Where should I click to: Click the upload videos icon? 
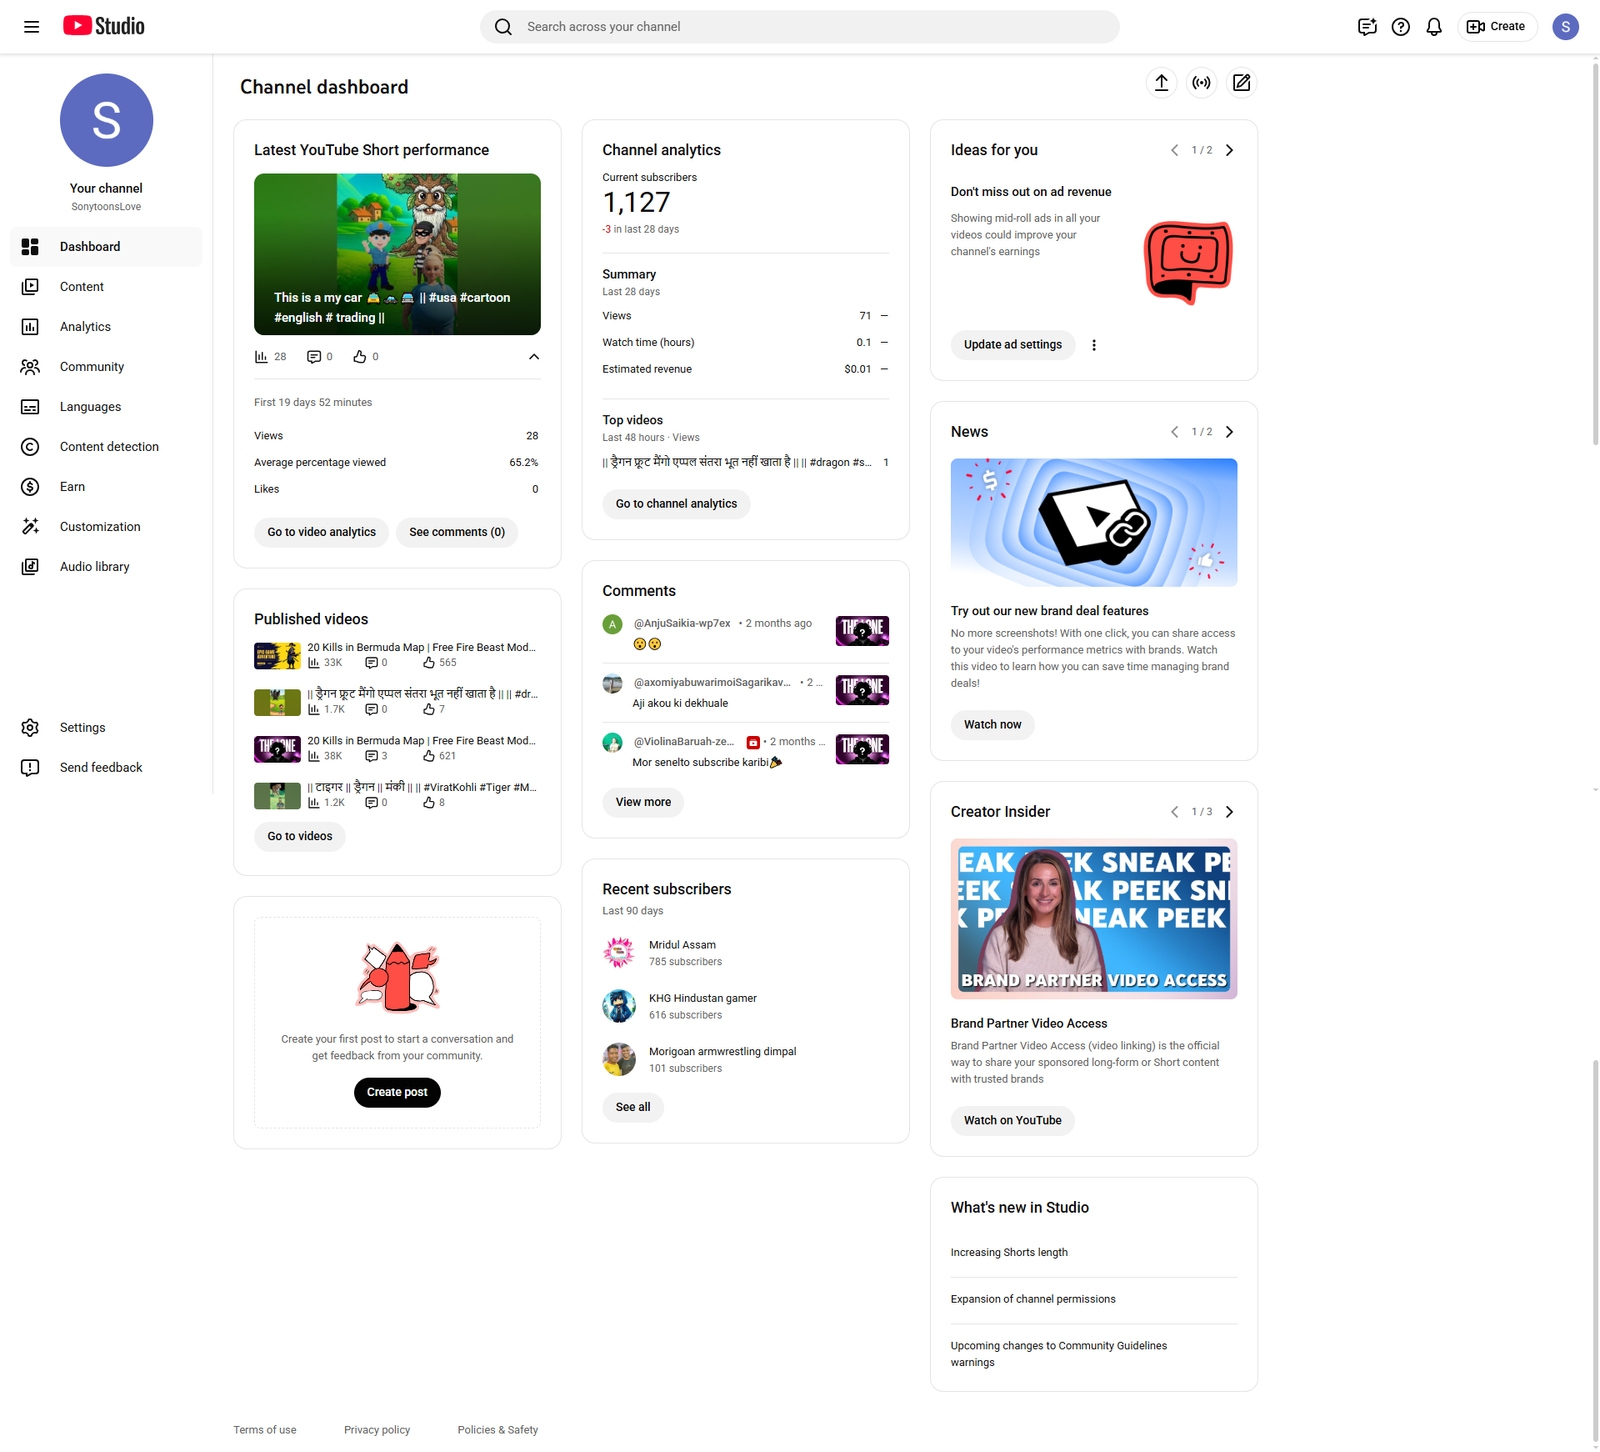[x=1161, y=83]
